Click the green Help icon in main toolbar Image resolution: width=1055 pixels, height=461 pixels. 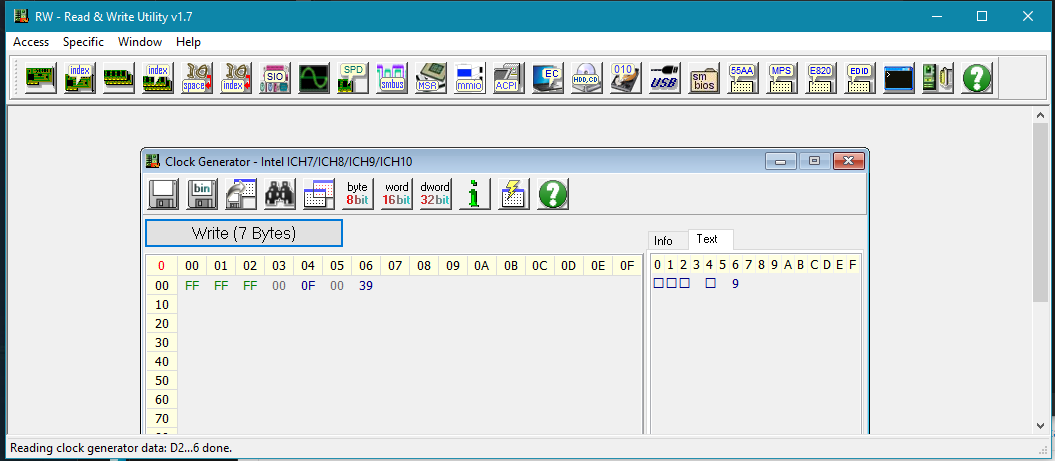click(978, 78)
